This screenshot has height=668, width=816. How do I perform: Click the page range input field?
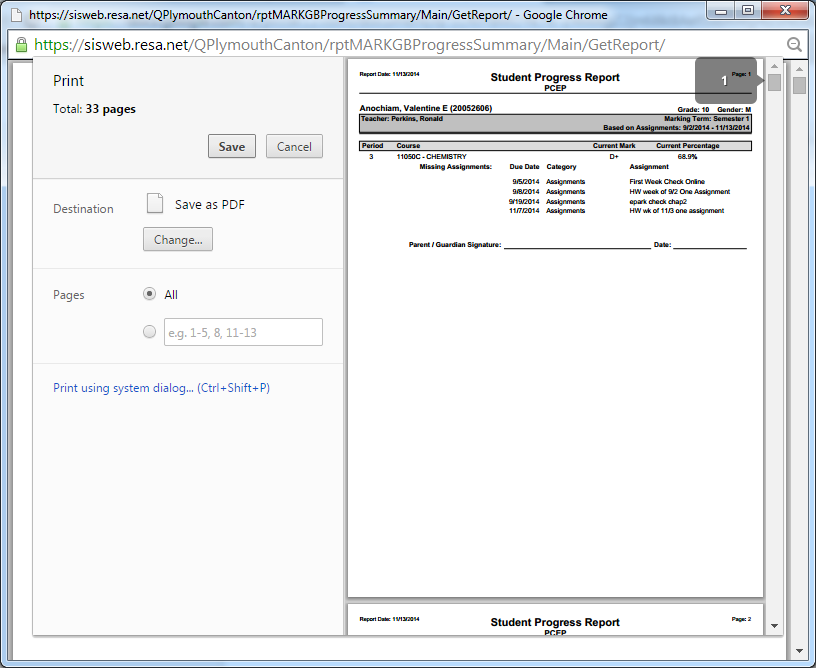[243, 332]
